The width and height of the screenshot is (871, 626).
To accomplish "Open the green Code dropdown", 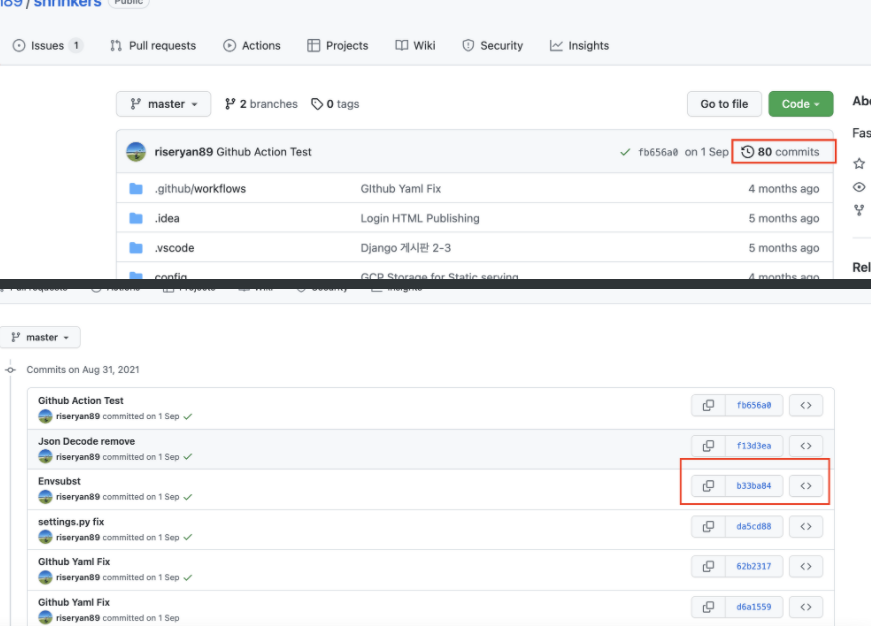I will tap(800, 104).
